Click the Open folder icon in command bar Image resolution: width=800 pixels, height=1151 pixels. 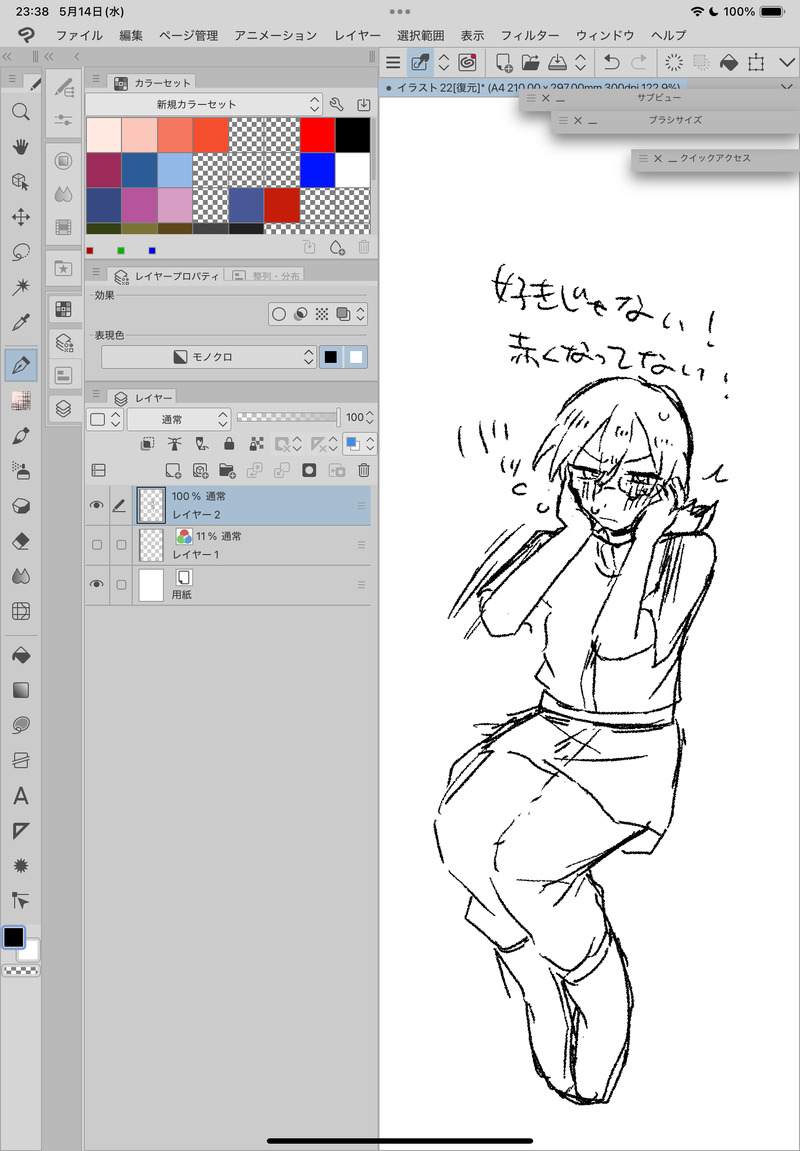(531, 62)
